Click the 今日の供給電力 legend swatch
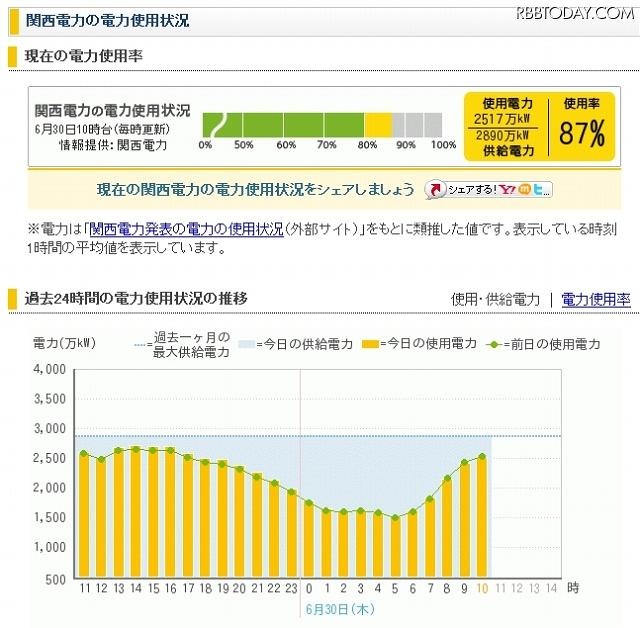640x628 pixels. pos(247,344)
